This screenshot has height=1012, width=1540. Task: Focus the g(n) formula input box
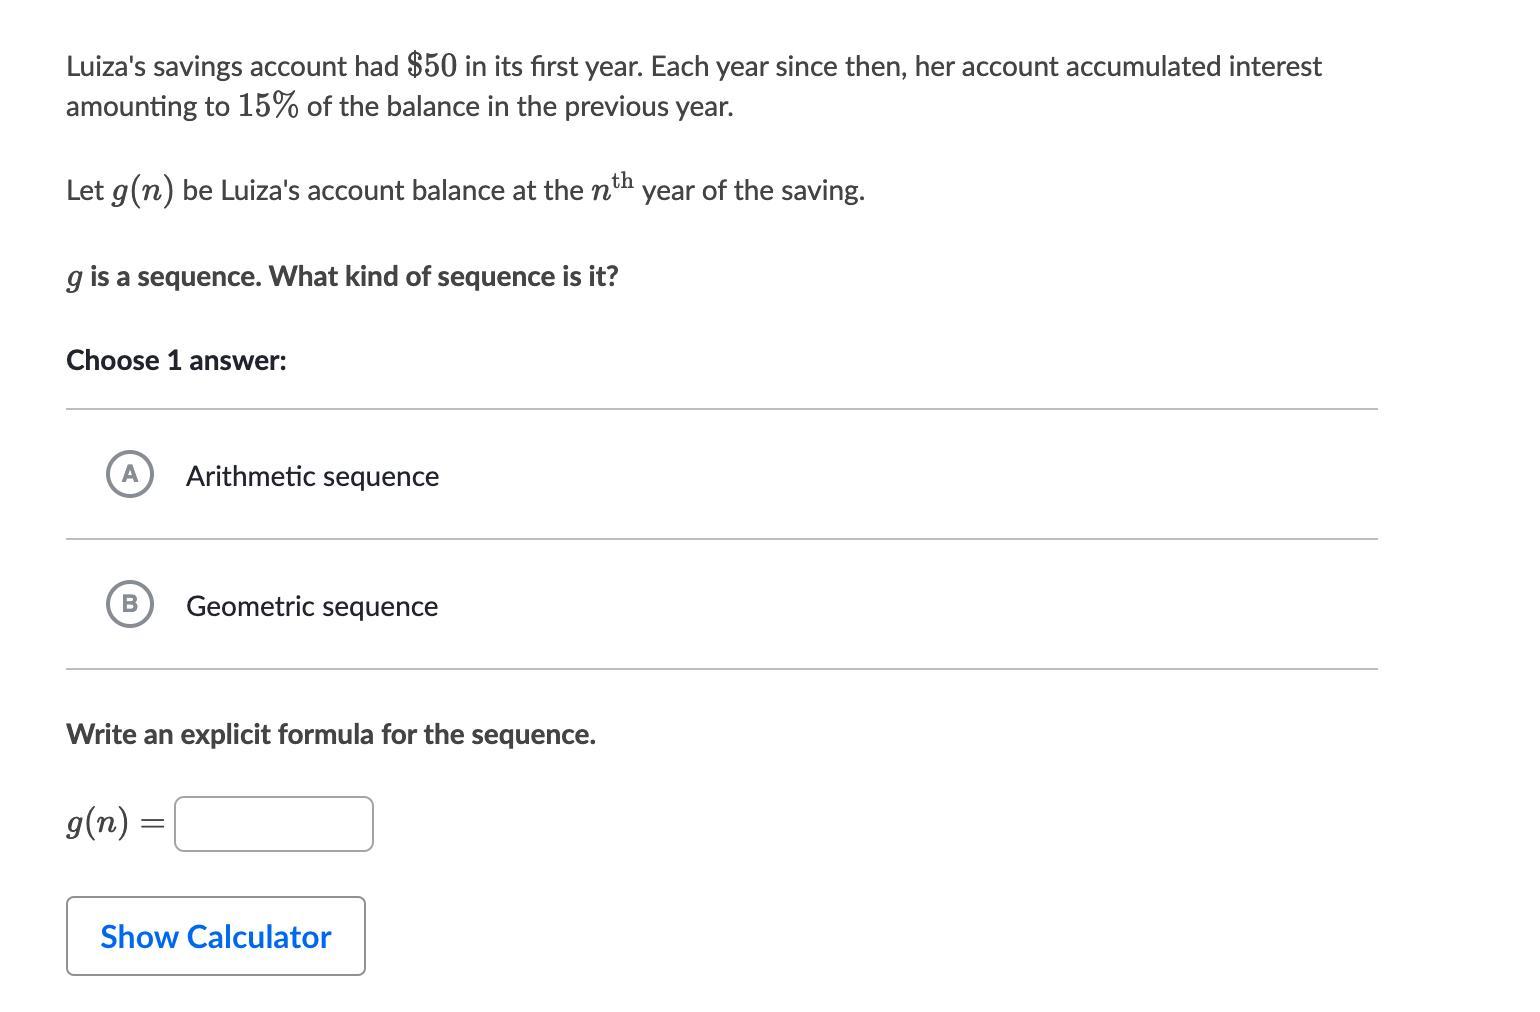[274, 824]
